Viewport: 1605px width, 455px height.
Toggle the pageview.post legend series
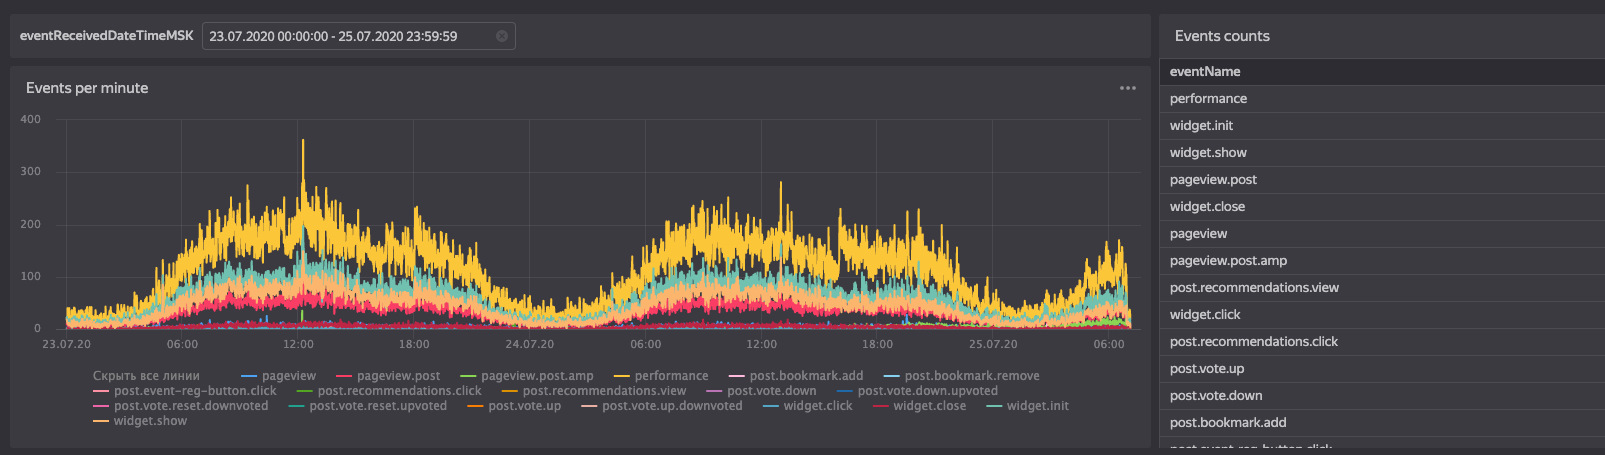[388, 376]
